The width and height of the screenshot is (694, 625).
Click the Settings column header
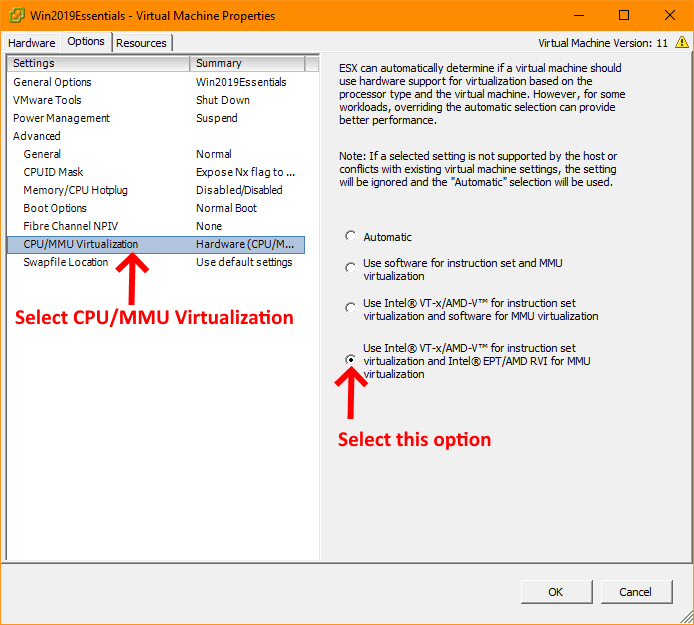point(98,63)
